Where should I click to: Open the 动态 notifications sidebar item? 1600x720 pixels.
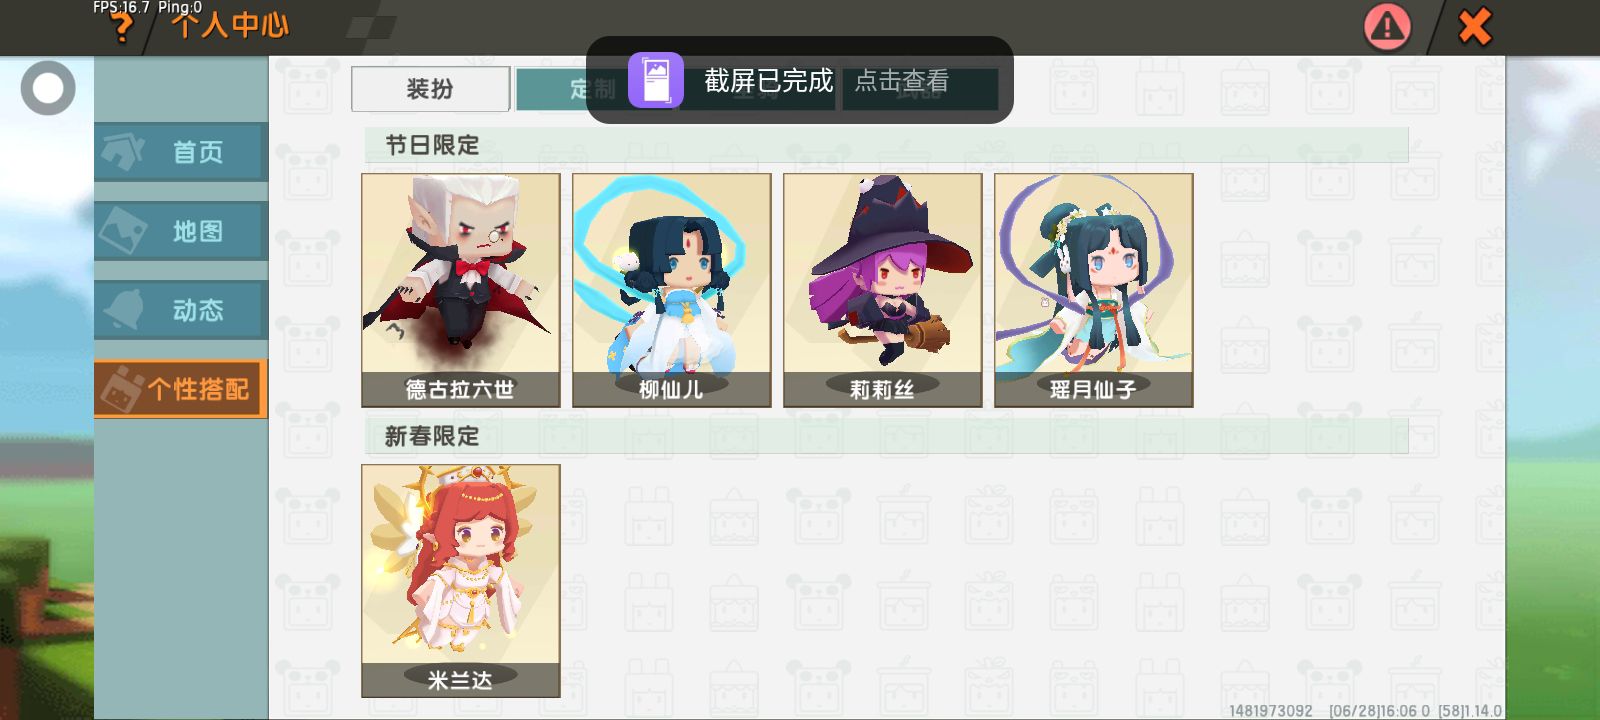click(181, 310)
